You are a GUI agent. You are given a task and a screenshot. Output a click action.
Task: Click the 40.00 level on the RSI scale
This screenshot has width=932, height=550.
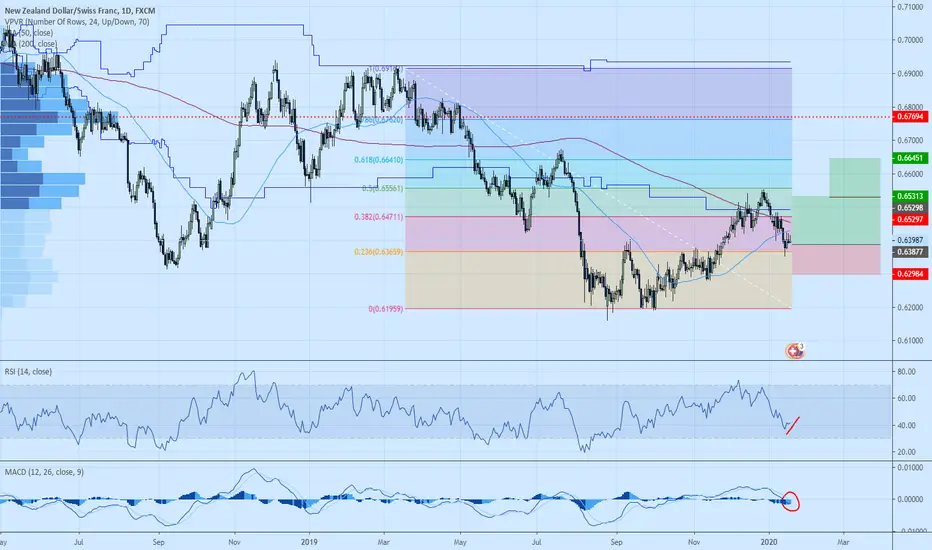[x=906, y=426]
